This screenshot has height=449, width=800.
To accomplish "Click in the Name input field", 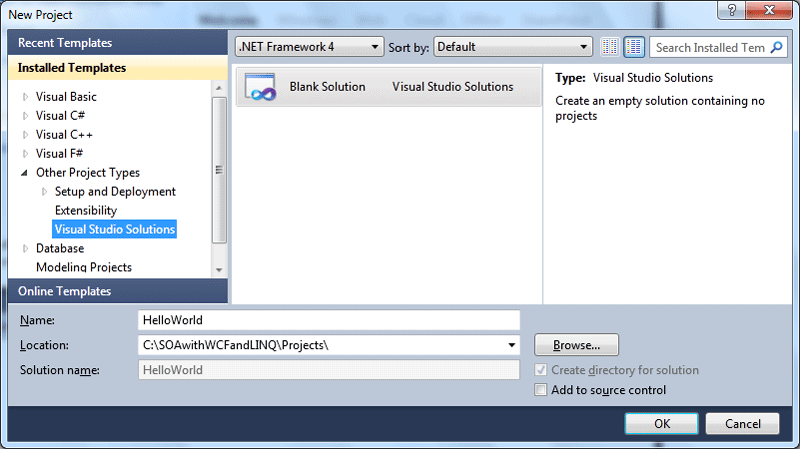I will (x=329, y=320).
